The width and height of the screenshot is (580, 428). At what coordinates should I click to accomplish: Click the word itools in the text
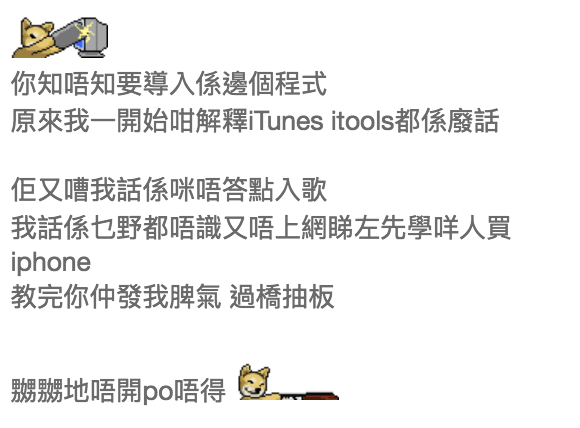point(362,121)
